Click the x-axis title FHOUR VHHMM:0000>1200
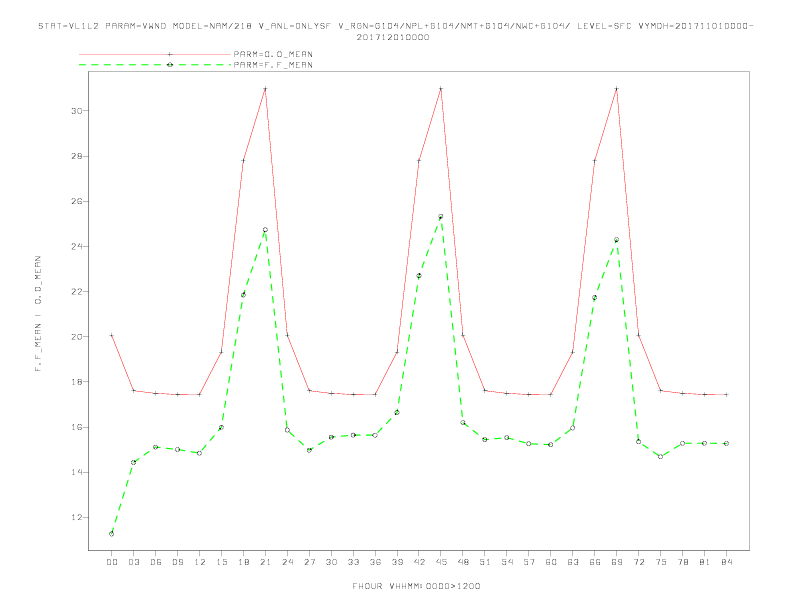Screen dimensions: 792x612 (416, 586)
